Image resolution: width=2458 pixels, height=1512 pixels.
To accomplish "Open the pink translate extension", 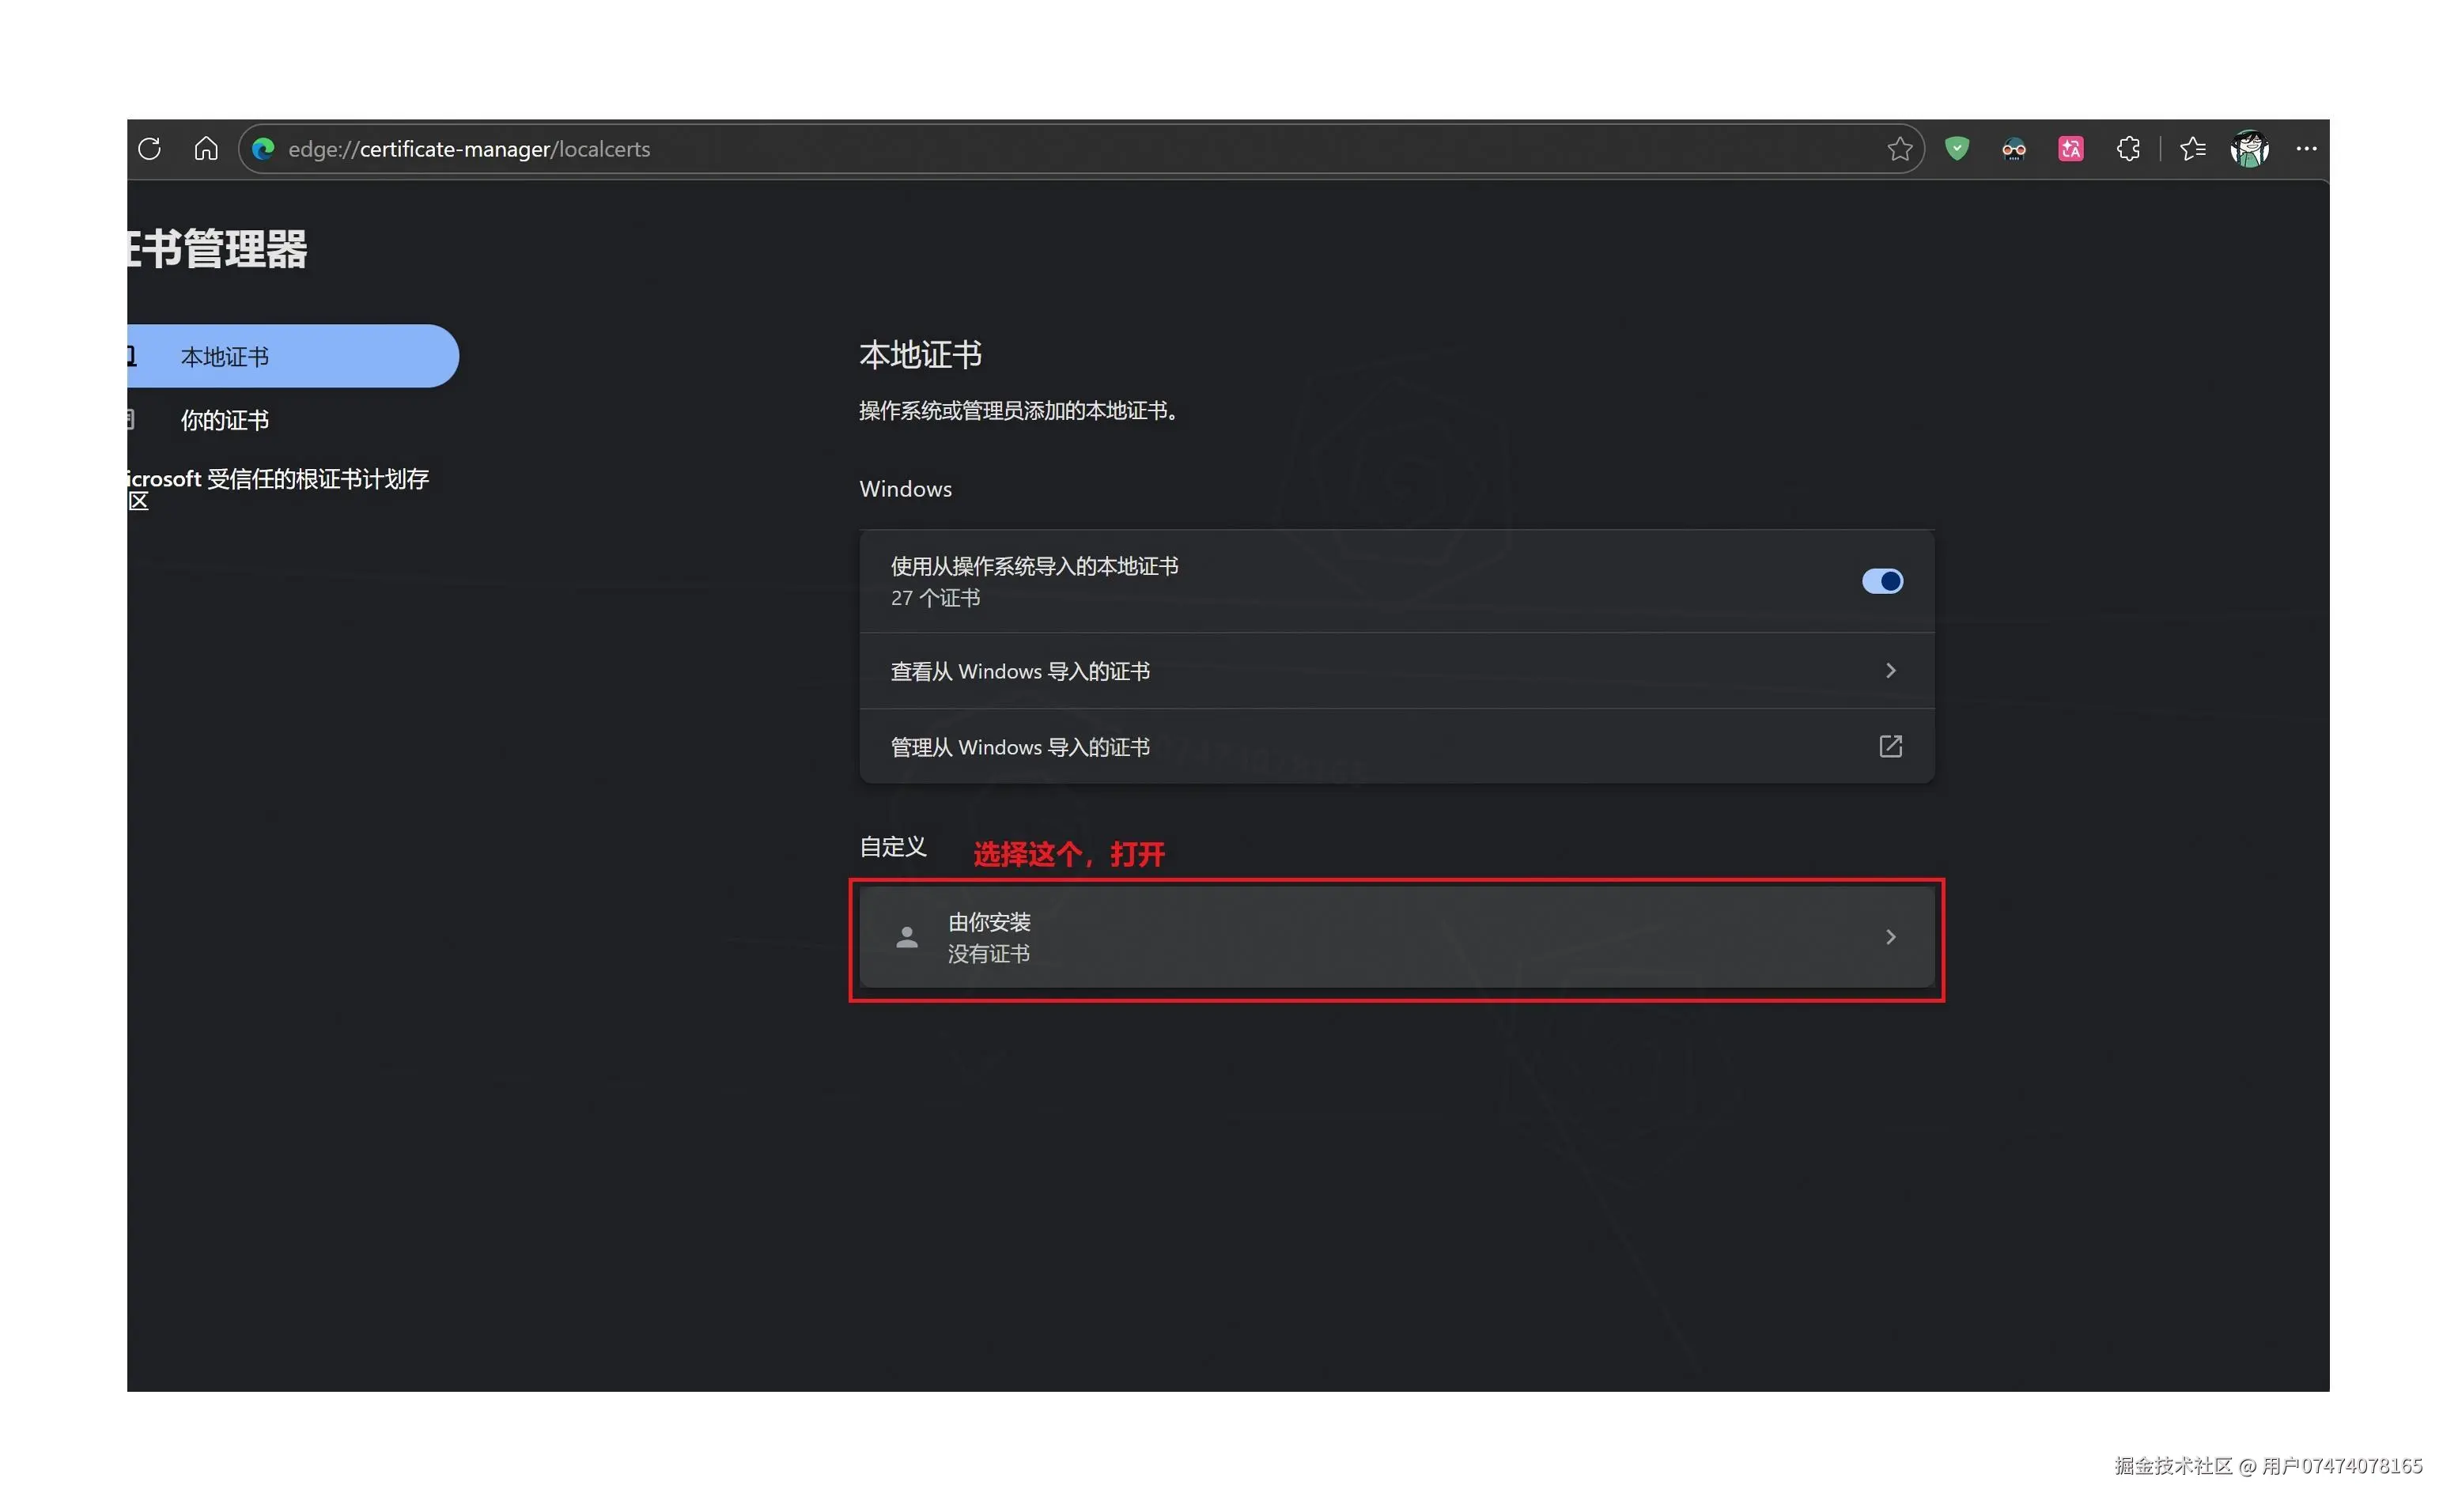I will (2070, 149).
